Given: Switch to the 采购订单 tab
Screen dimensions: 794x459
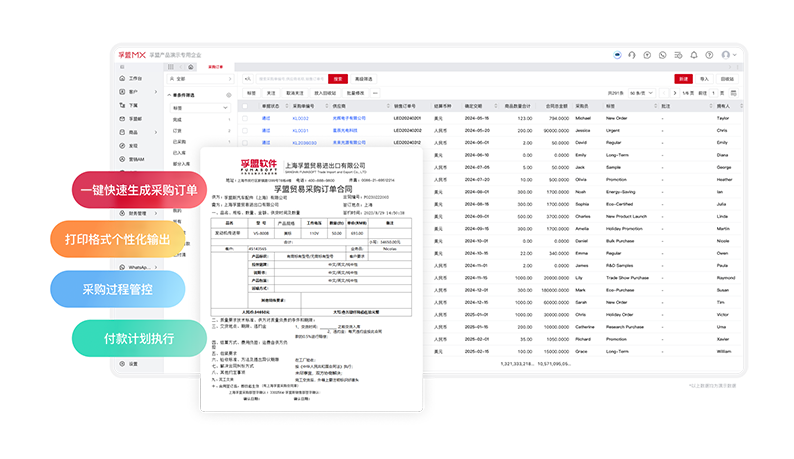Looking at the screenshot, I should [x=215, y=66].
